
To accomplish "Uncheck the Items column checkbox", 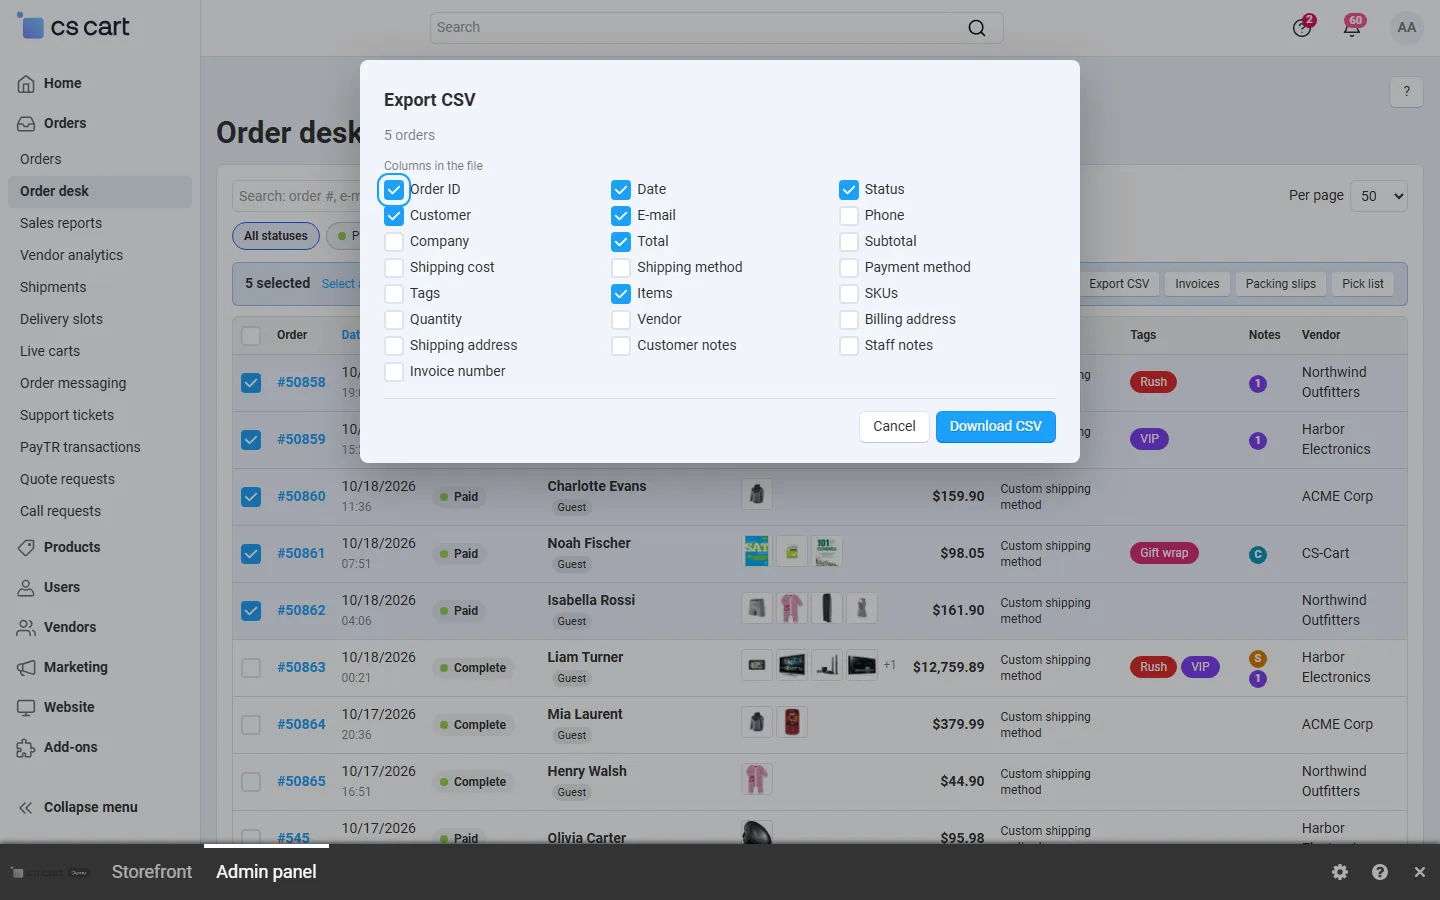I will click(621, 293).
